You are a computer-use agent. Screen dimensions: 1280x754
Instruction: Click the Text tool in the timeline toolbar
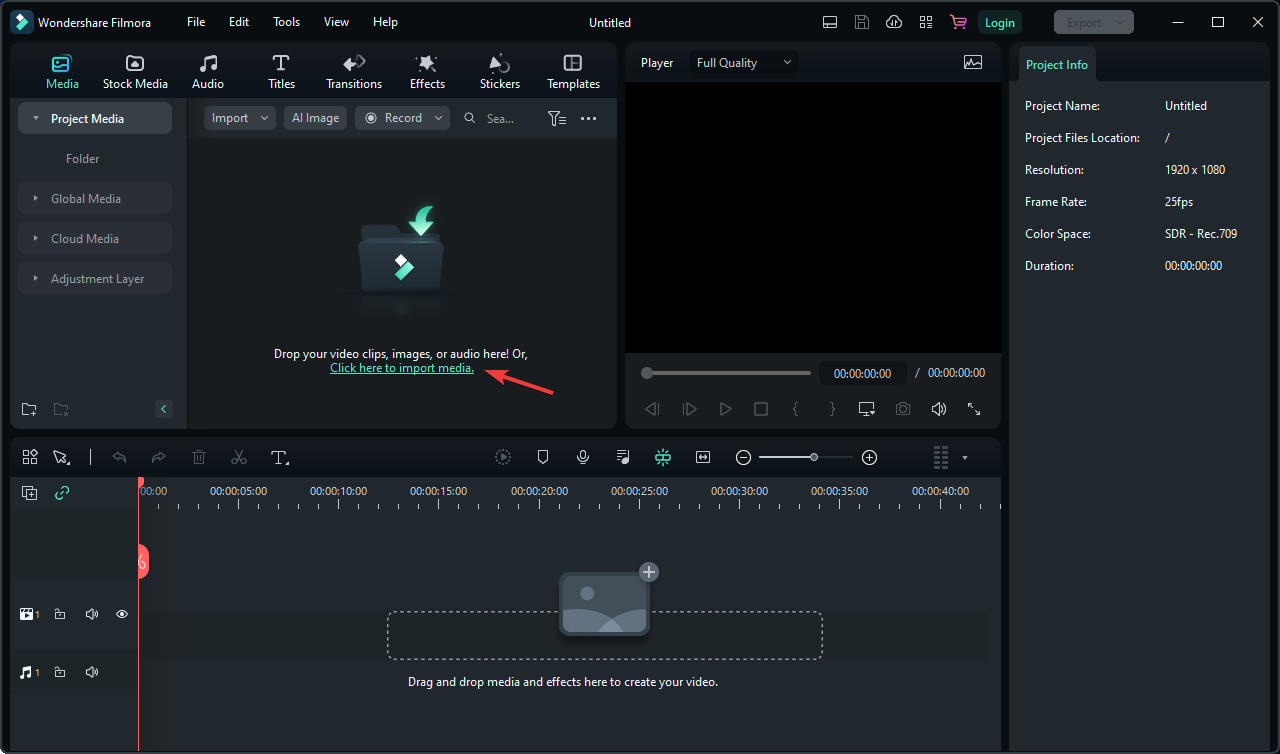(x=280, y=457)
